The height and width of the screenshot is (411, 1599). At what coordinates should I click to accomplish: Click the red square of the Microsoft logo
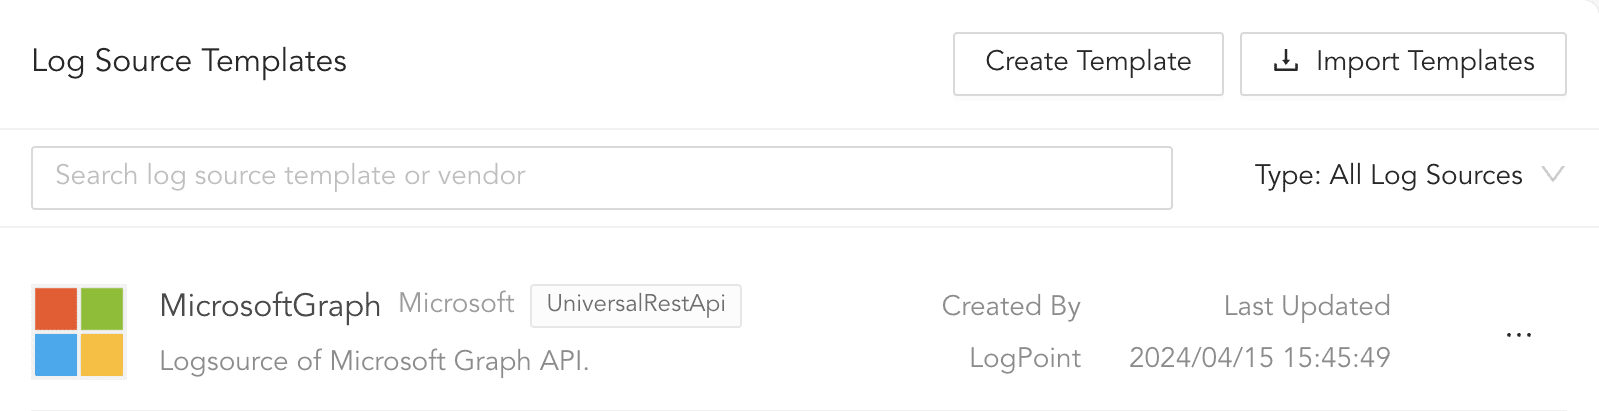56,309
